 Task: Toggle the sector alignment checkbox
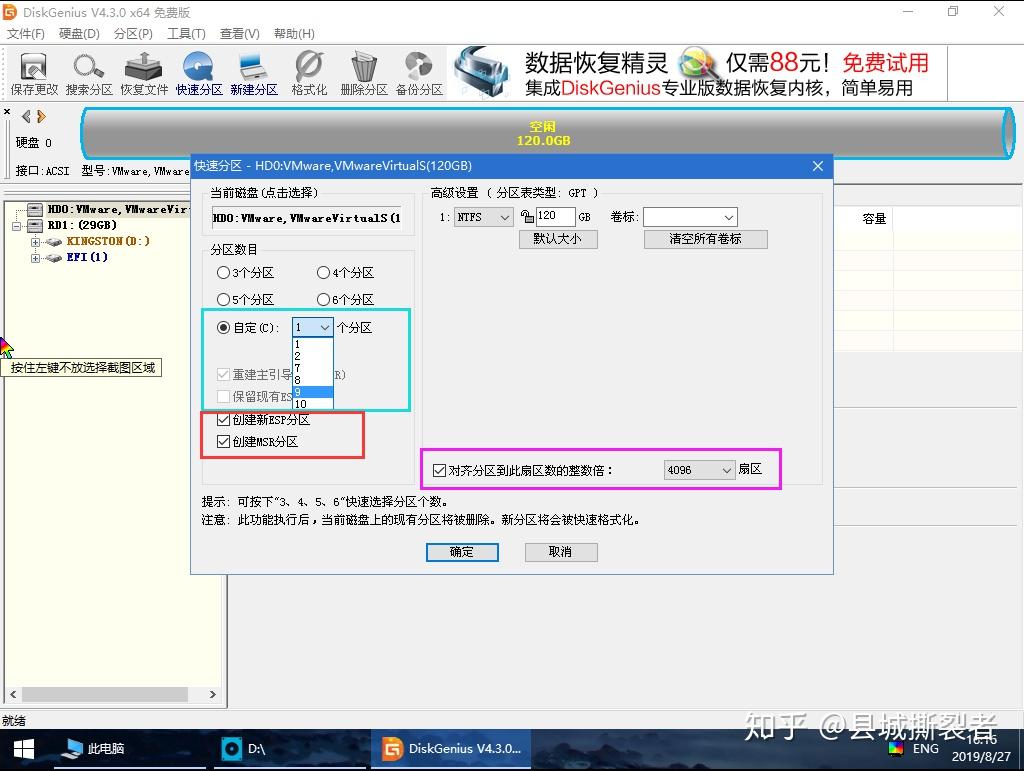440,469
